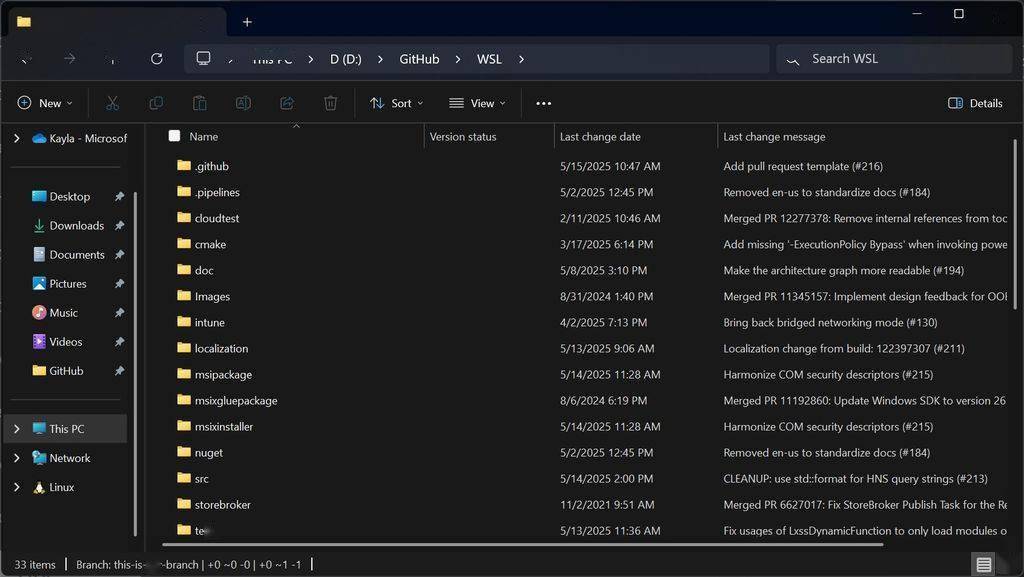This screenshot has width=1024, height=577.
Task: Click the Copy icon in the toolbar
Action: tap(155, 103)
